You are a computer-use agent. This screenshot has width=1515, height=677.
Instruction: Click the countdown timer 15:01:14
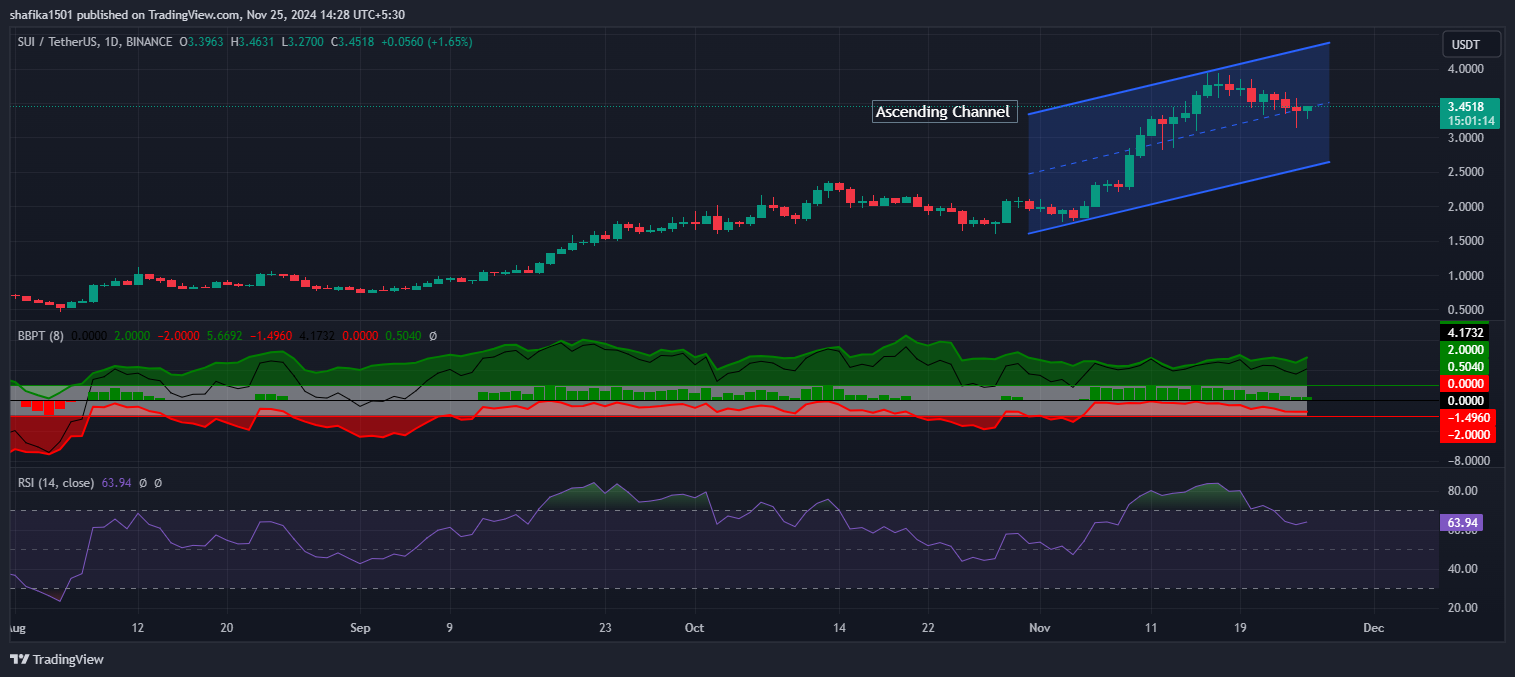tap(1468, 121)
